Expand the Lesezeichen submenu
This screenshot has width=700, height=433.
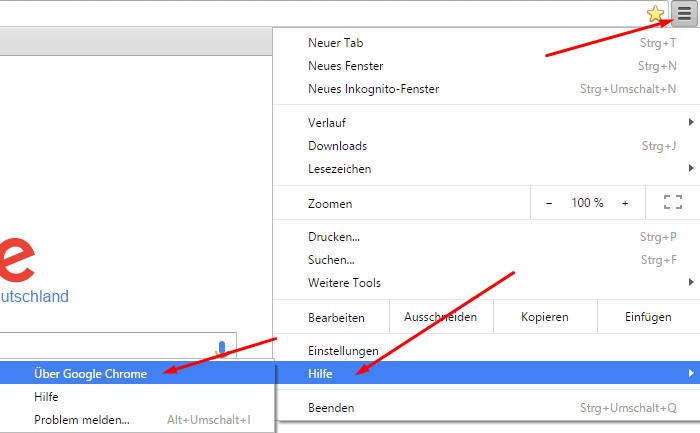click(487, 169)
